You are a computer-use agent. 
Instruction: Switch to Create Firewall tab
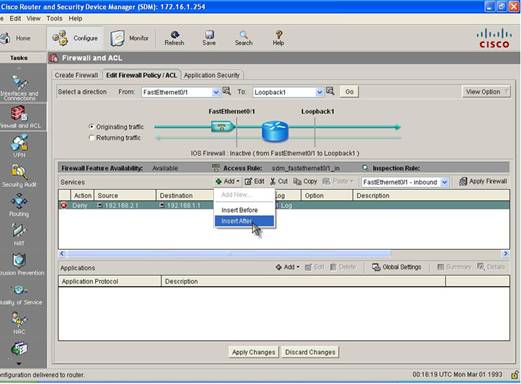[76, 75]
